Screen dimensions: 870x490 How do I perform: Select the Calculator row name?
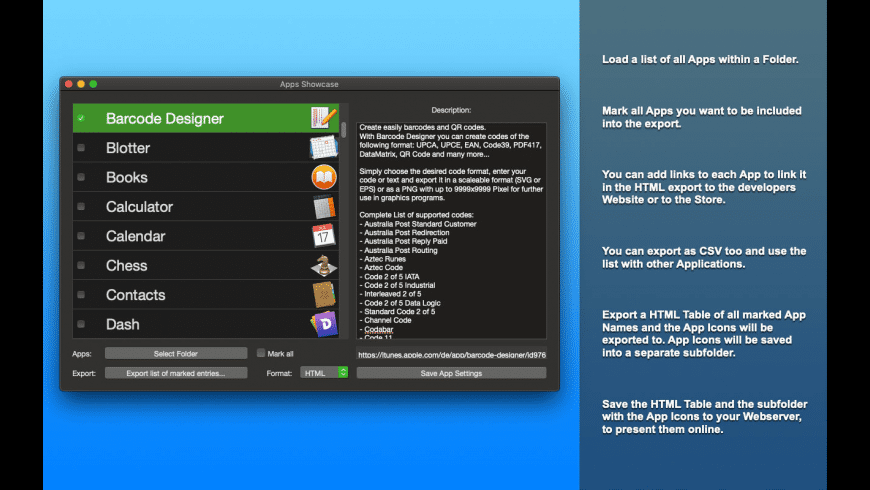coord(140,207)
